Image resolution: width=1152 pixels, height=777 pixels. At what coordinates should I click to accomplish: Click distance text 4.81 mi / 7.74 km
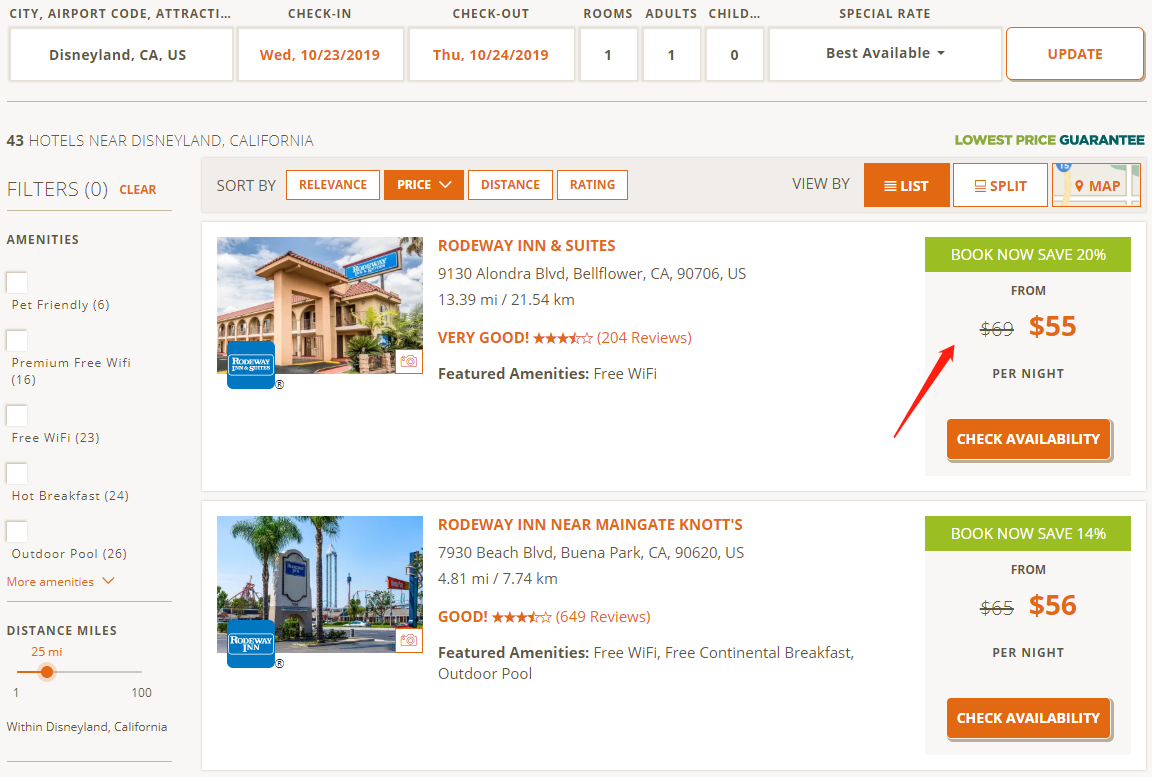pyautogui.click(x=497, y=579)
